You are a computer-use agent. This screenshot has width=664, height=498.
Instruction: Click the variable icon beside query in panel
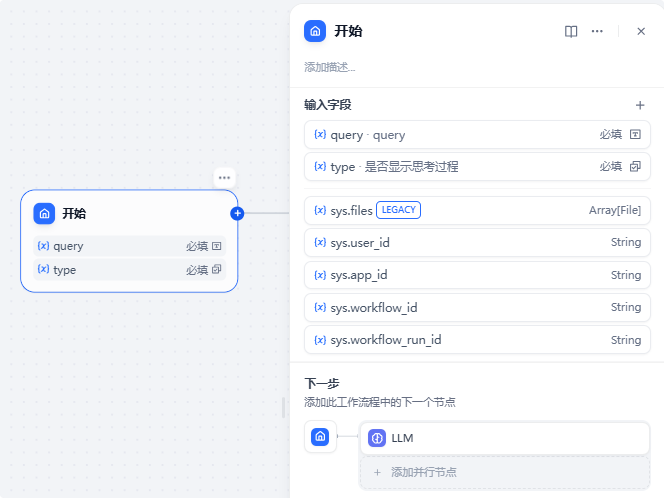[x=320, y=135]
